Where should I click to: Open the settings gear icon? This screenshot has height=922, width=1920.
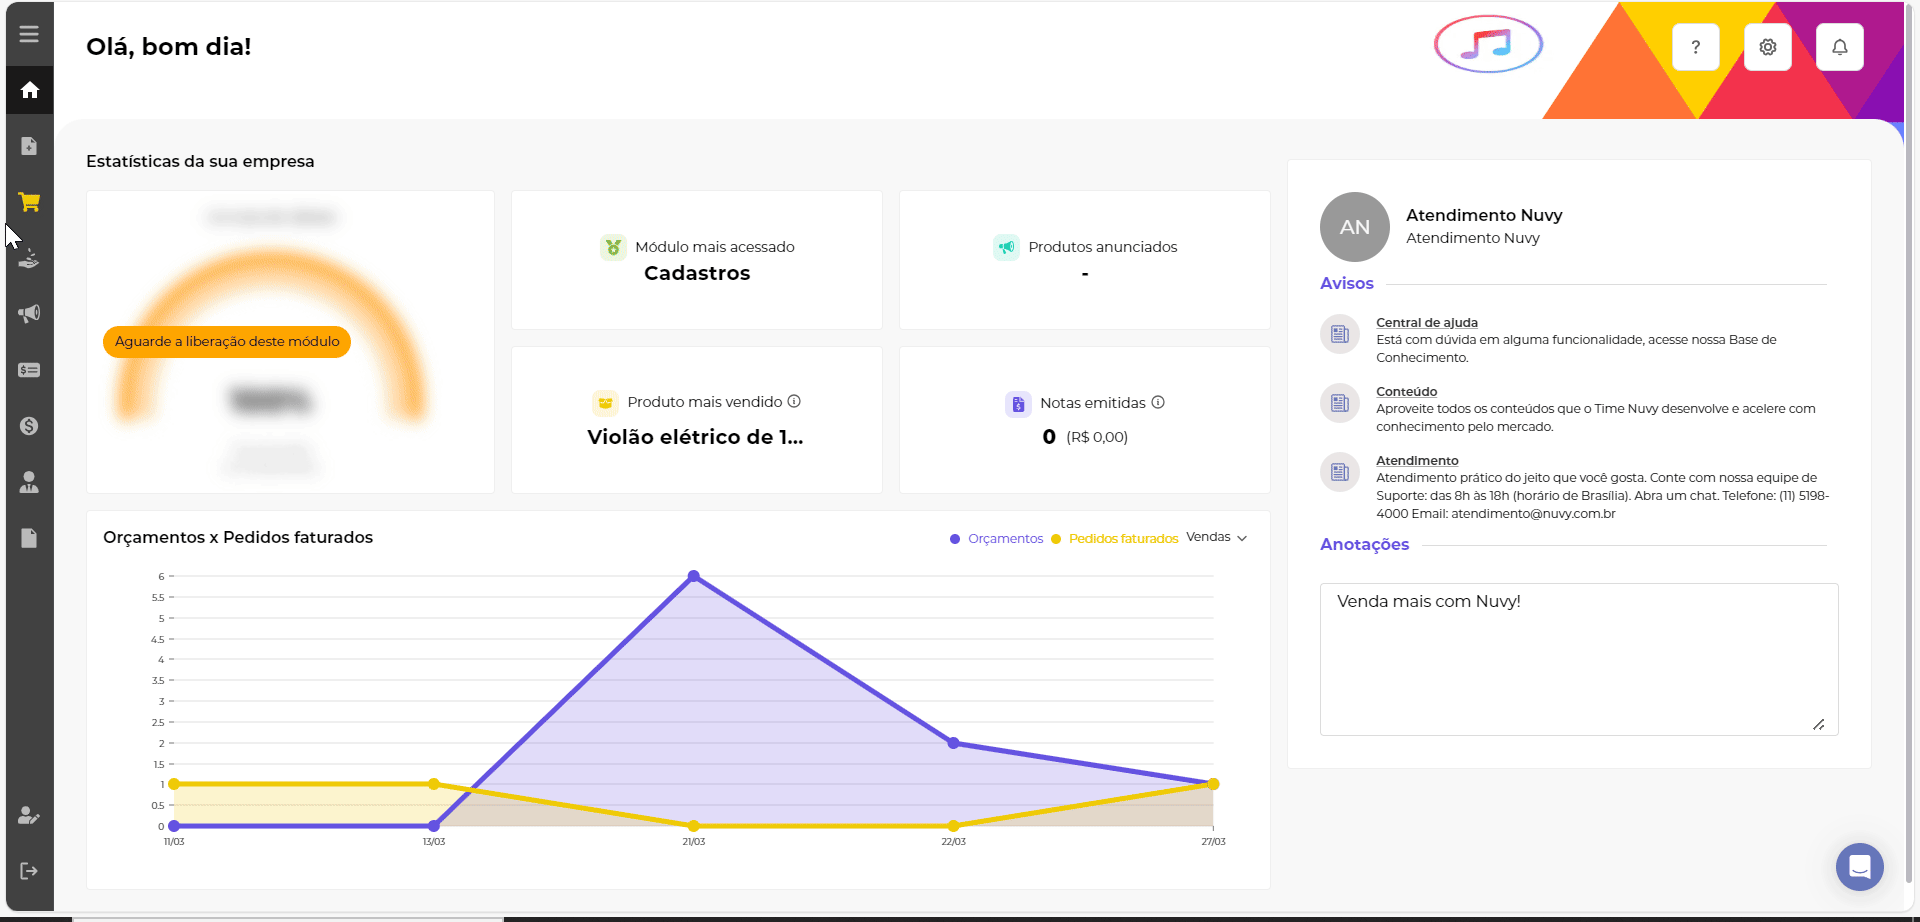(1767, 47)
